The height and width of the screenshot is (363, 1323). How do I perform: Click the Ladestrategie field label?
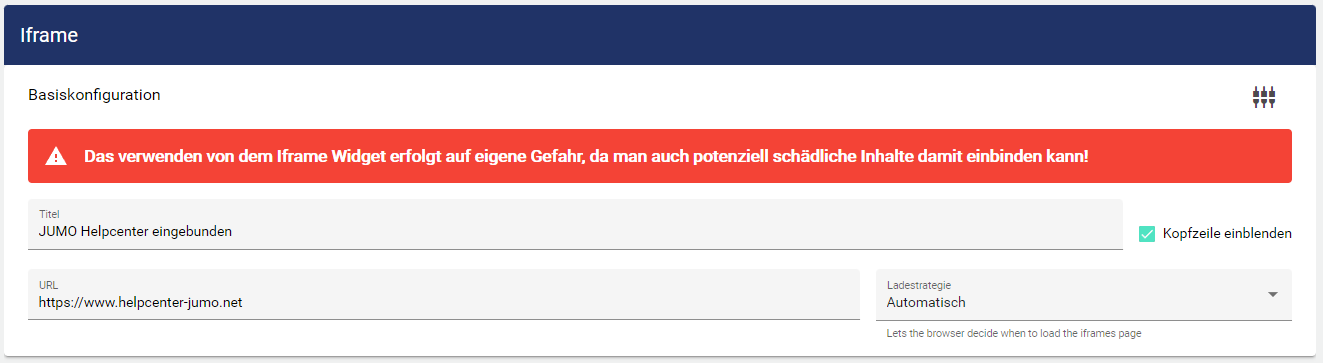[x=917, y=285]
